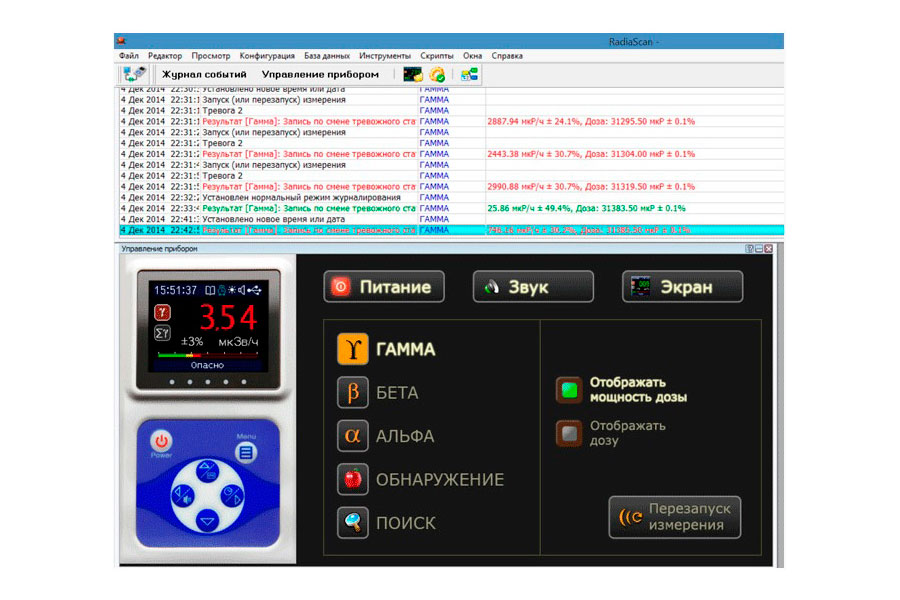The width and height of the screenshot is (900, 600).
Task: Enable 'Отображать мощность дозы' option
Action: pyautogui.click(x=569, y=390)
